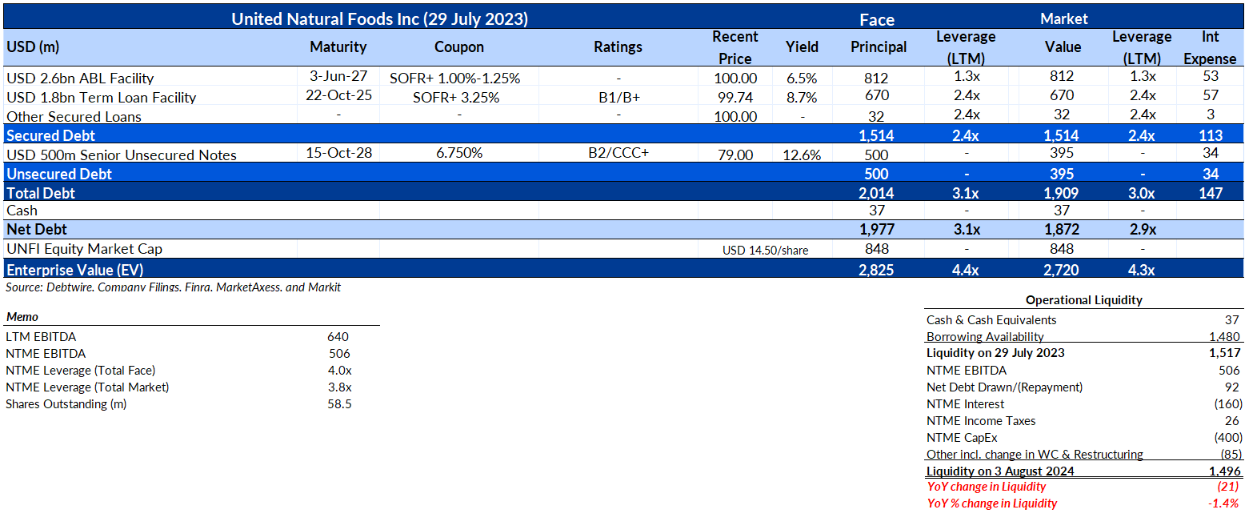Select the USD 2.6bn ABL Facility row label

(x=81, y=78)
